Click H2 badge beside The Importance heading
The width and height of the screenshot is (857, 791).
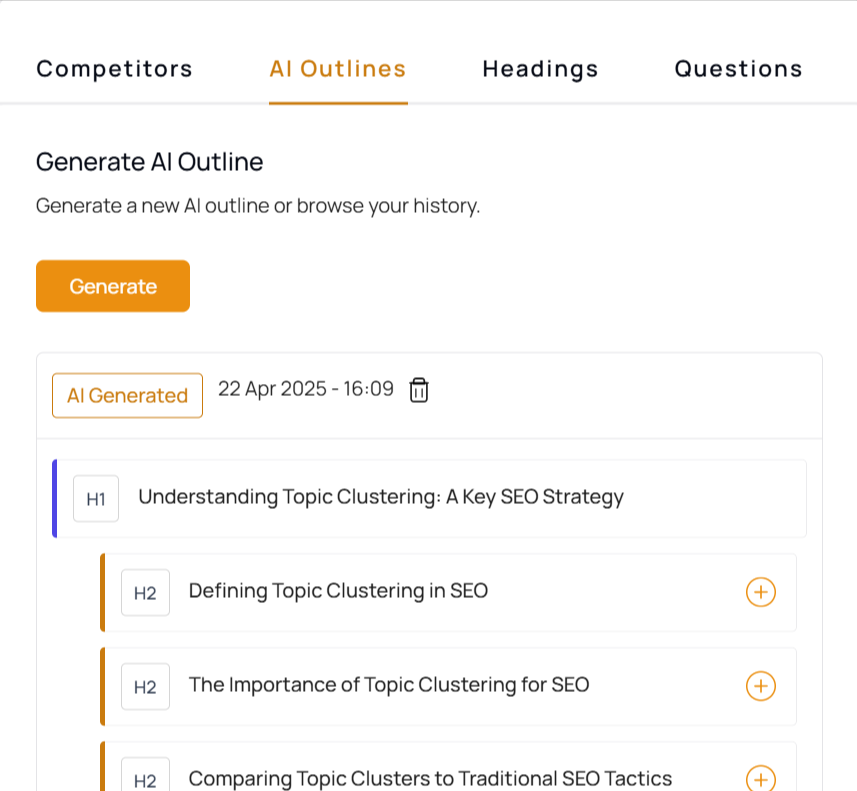point(145,687)
